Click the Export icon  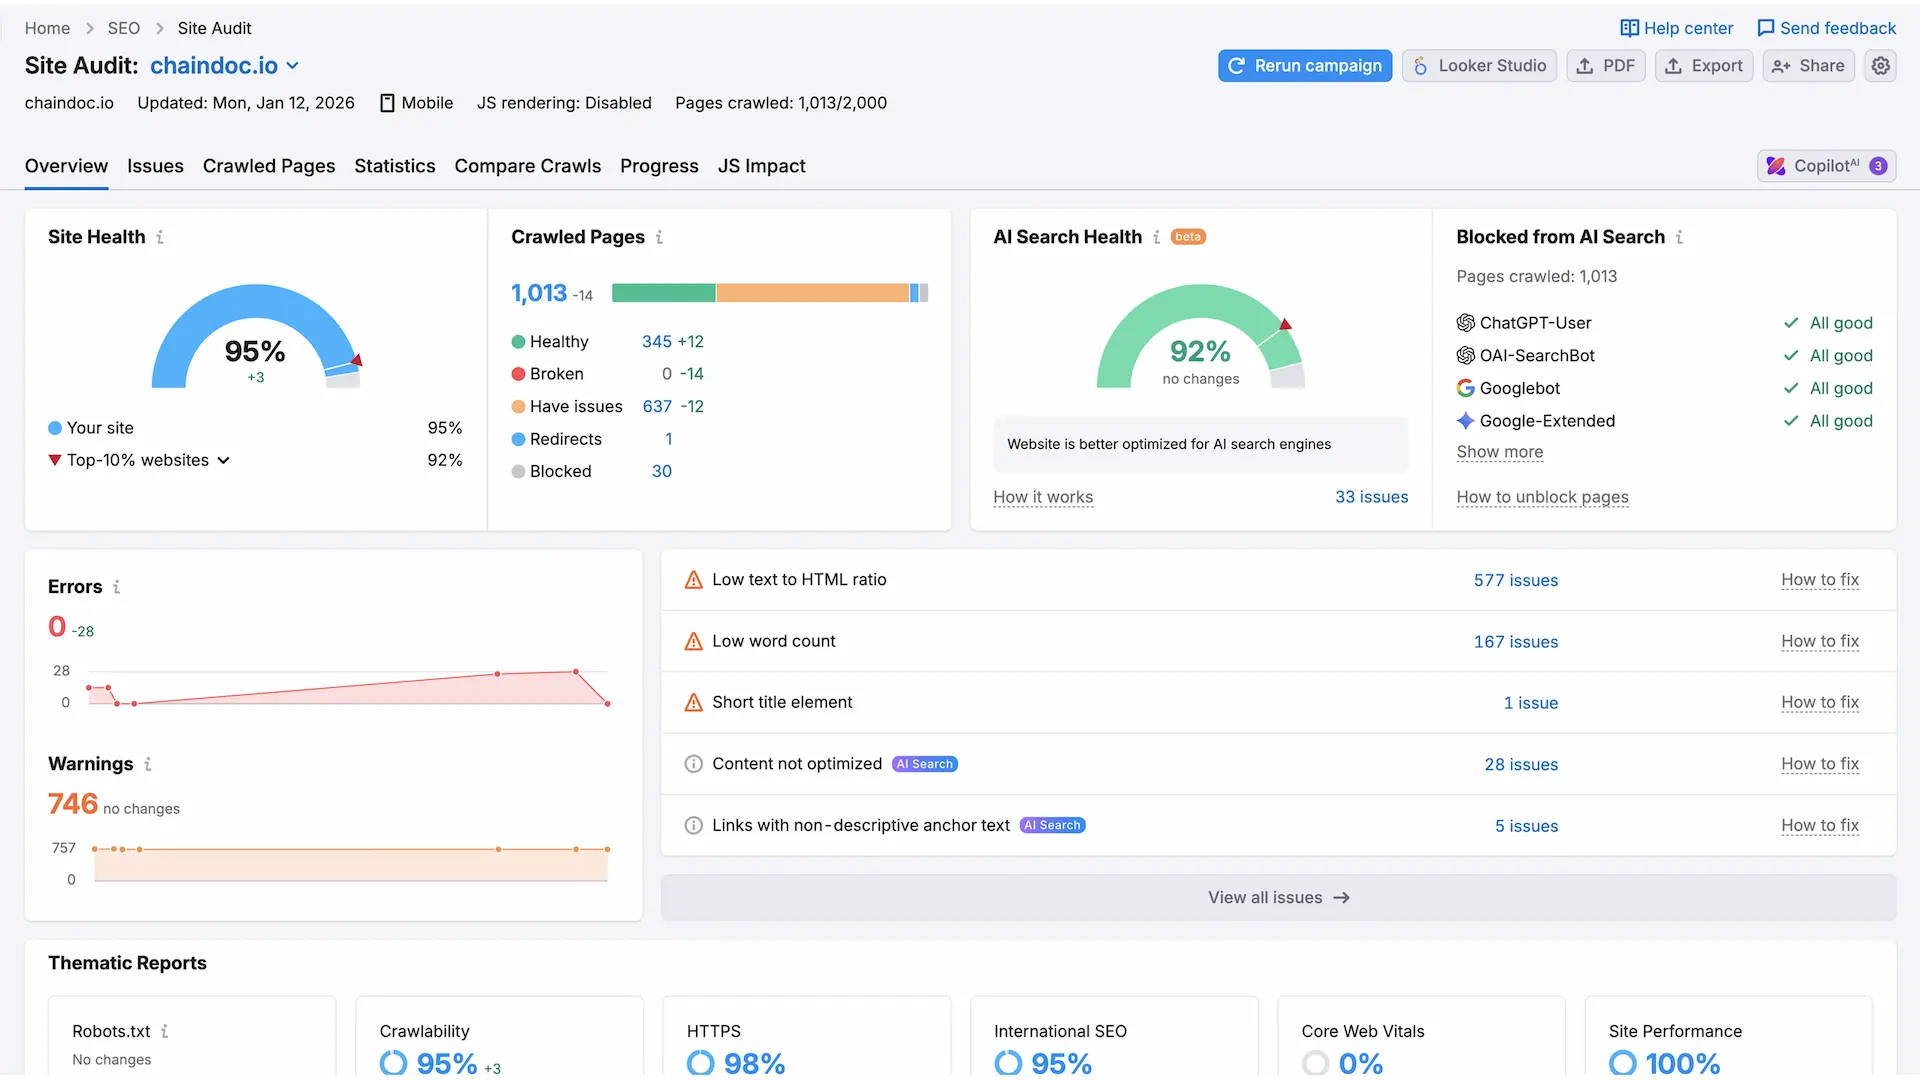click(x=1673, y=65)
